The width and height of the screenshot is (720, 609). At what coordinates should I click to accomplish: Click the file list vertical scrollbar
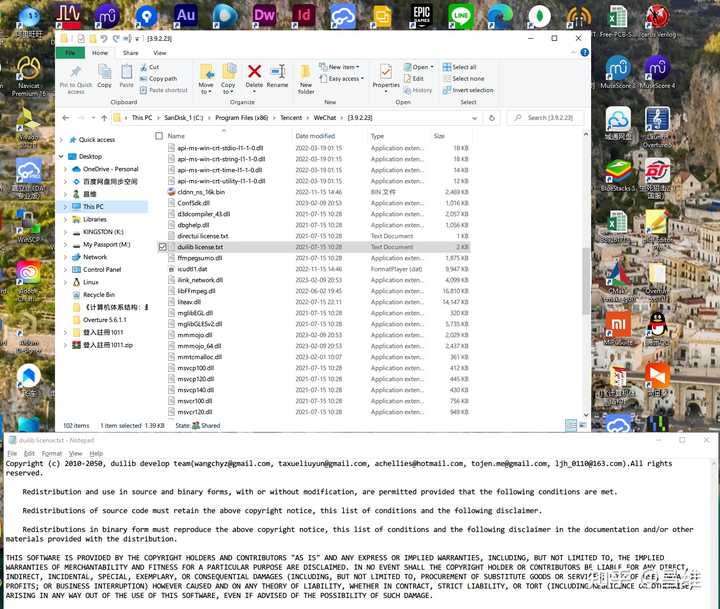pyautogui.click(x=585, y=281)
